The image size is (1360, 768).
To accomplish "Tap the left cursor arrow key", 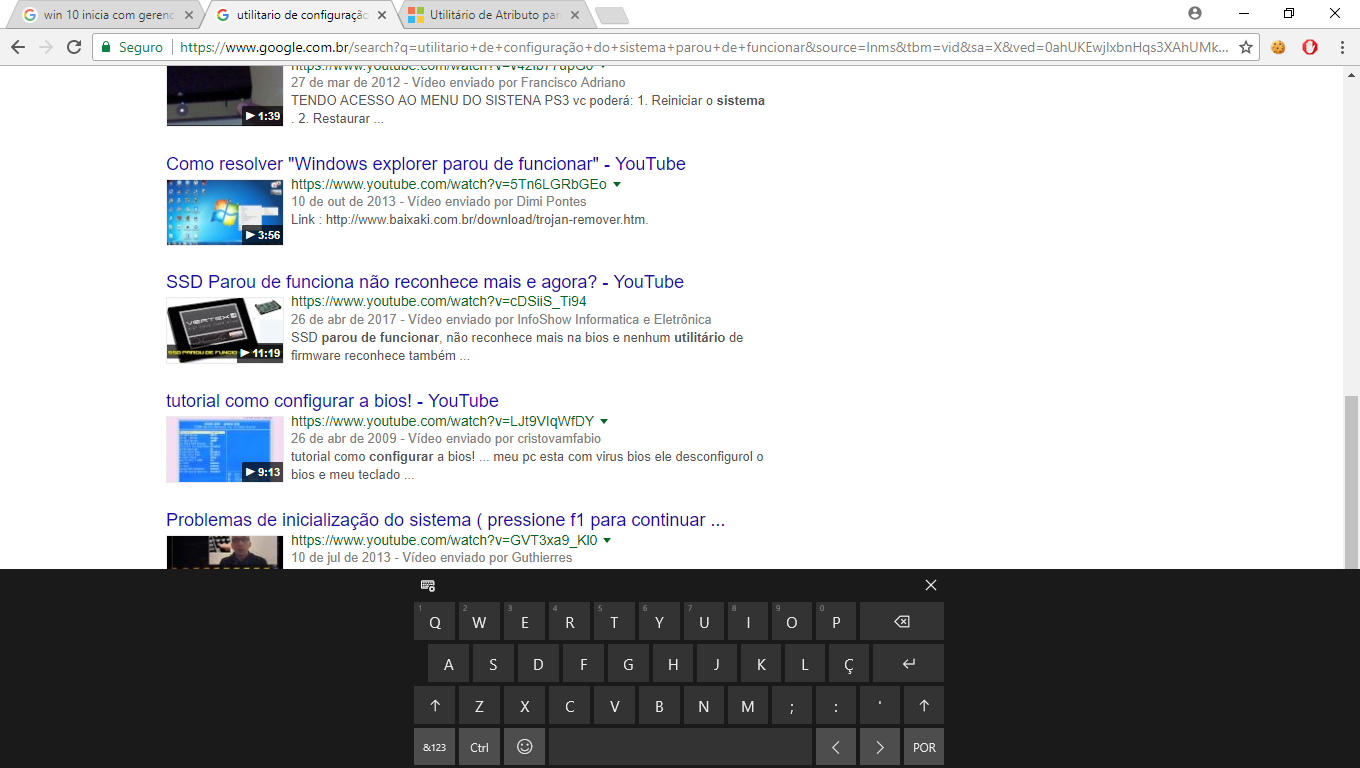I will [836, 747].
